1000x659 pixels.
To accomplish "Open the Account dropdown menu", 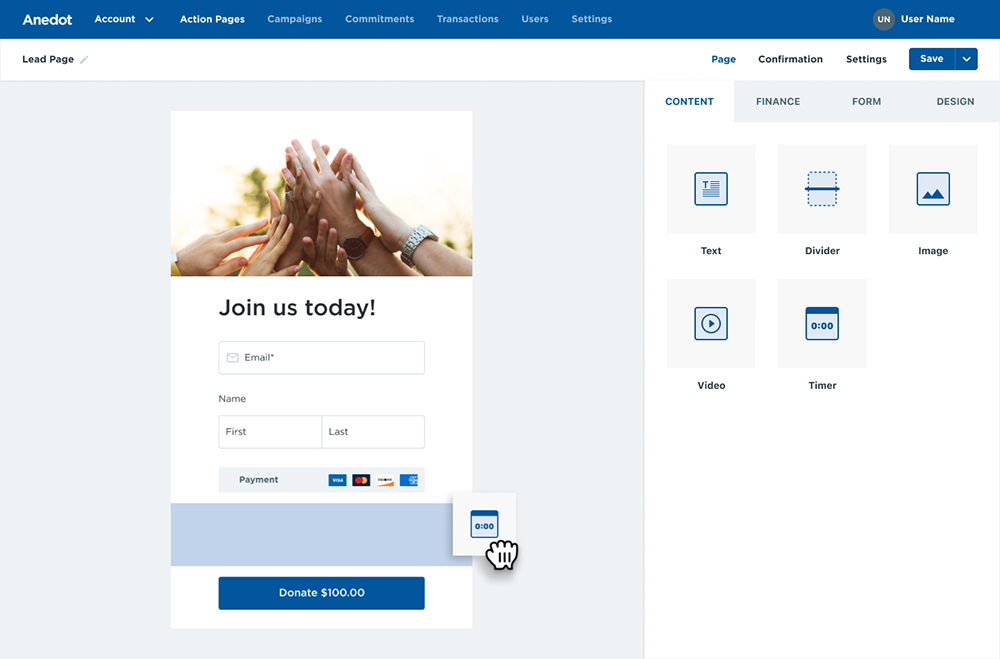I will pos(124,19).
